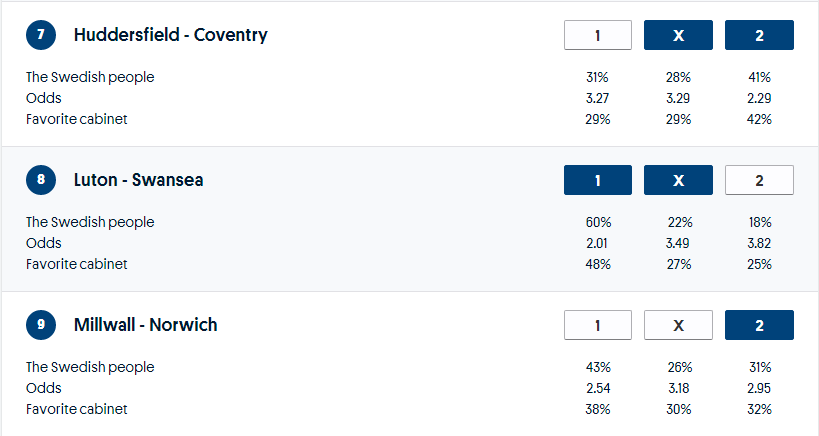Open the Huddersfield - Coventry match title

pos(170,36)
